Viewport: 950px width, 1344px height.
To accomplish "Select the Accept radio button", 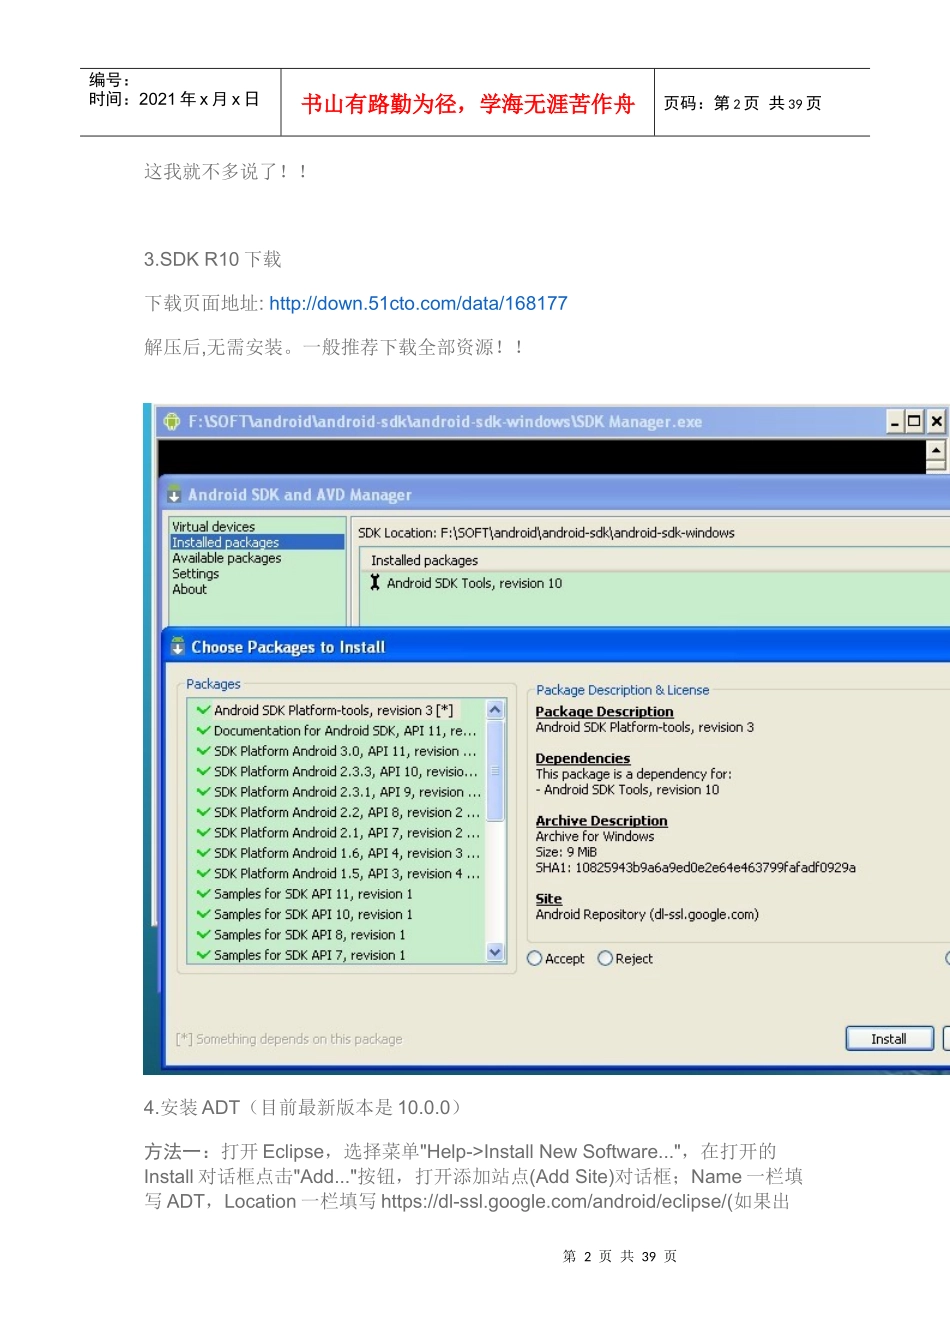I will 535,958.
